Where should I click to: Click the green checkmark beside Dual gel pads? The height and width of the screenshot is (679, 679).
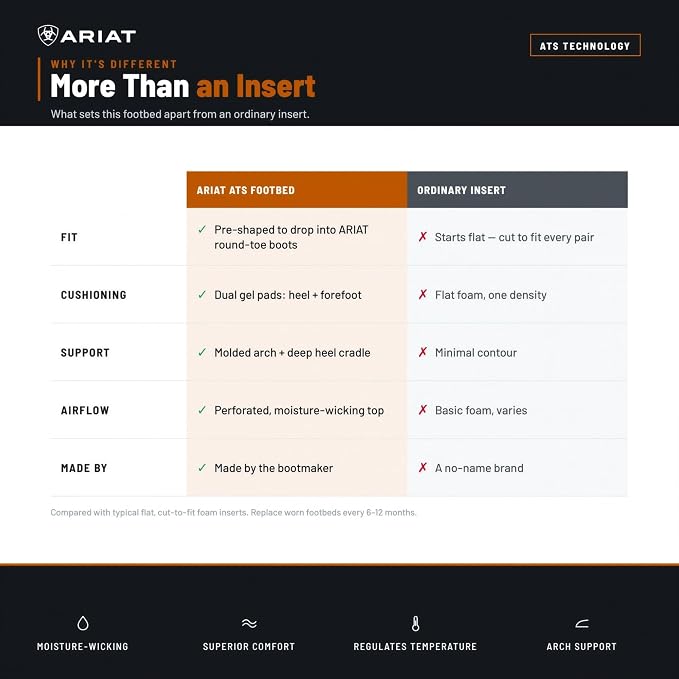coord(202,294)
